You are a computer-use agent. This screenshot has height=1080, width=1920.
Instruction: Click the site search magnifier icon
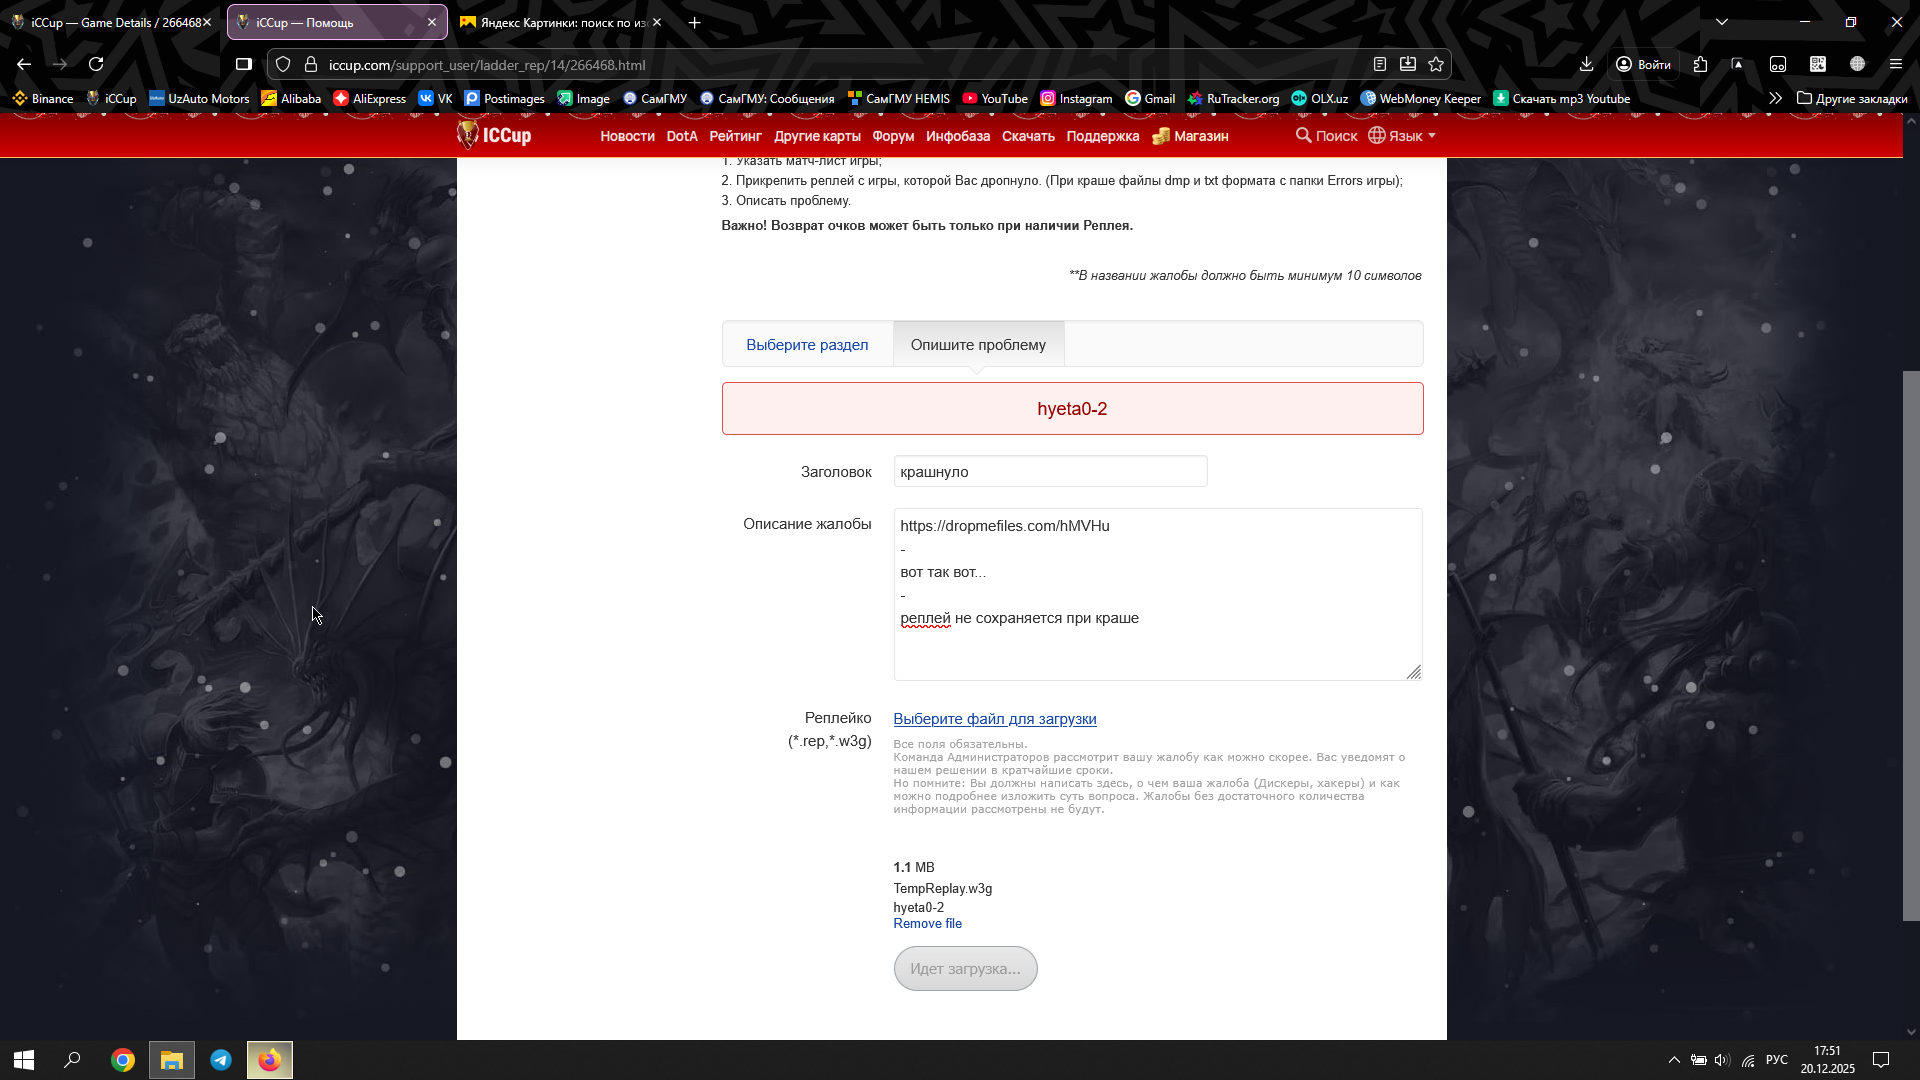coord(1303,135)
